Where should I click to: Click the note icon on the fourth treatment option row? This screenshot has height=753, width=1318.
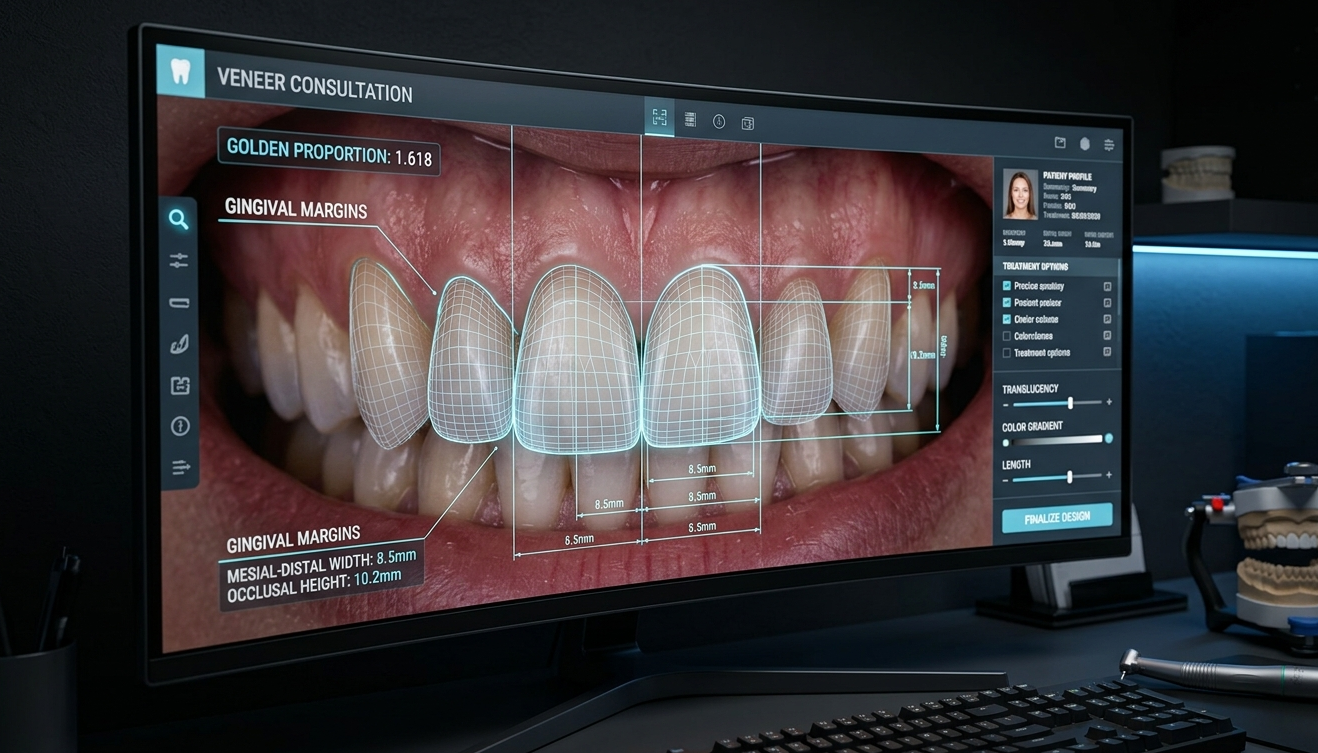[1107, 336]
